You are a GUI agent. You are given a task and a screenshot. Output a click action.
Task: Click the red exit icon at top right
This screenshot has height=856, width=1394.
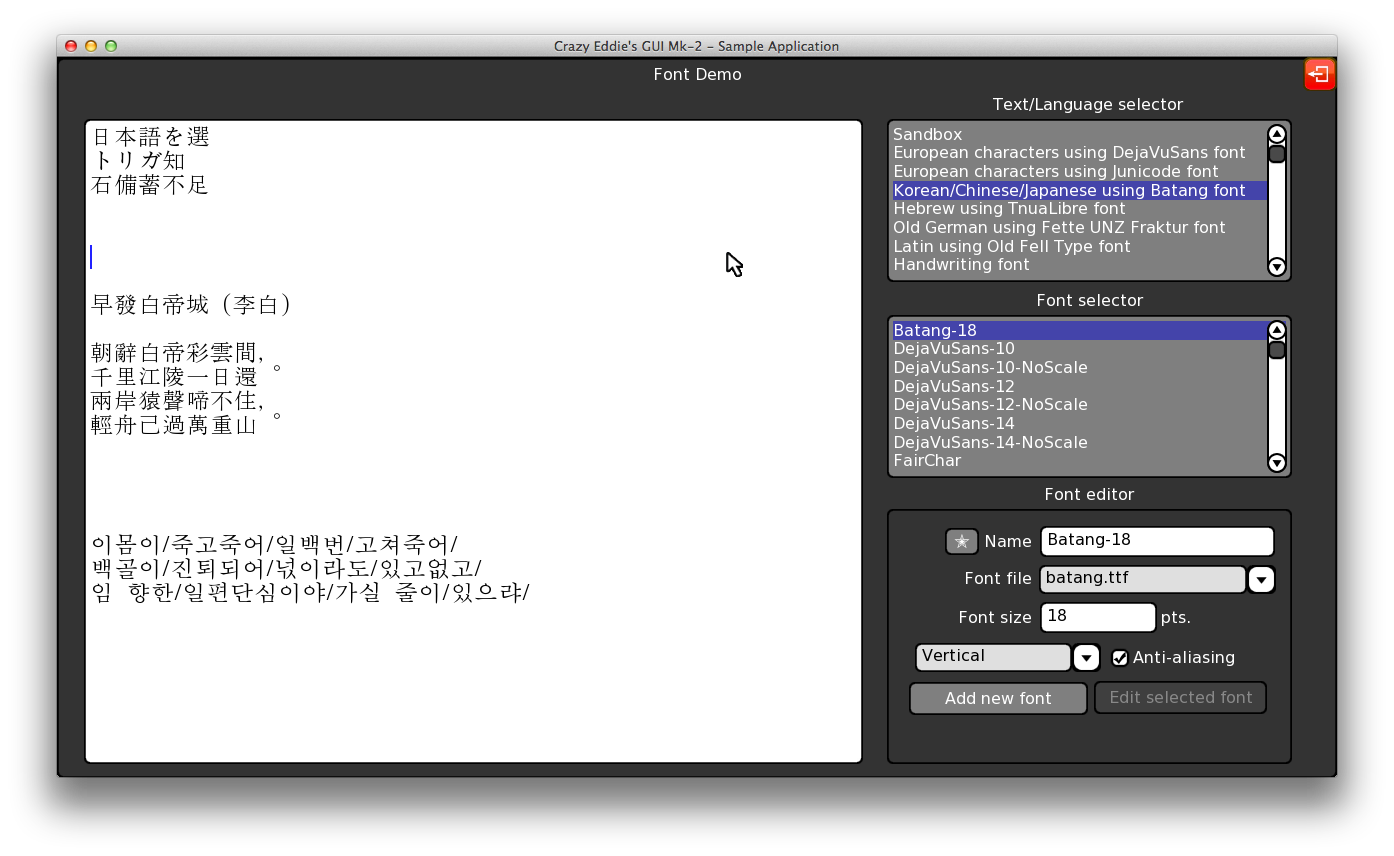tap(1319, 73)
